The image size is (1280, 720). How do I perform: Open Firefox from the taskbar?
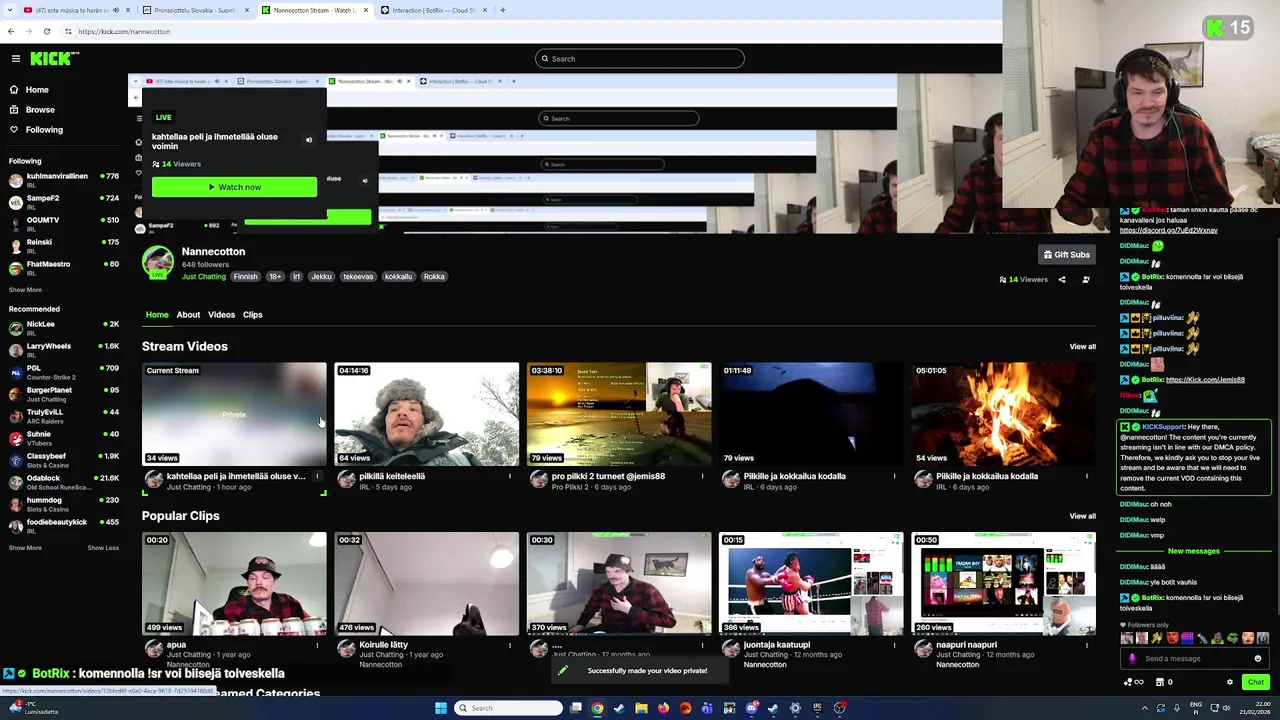pyautogui.click(x=663, y=708)
